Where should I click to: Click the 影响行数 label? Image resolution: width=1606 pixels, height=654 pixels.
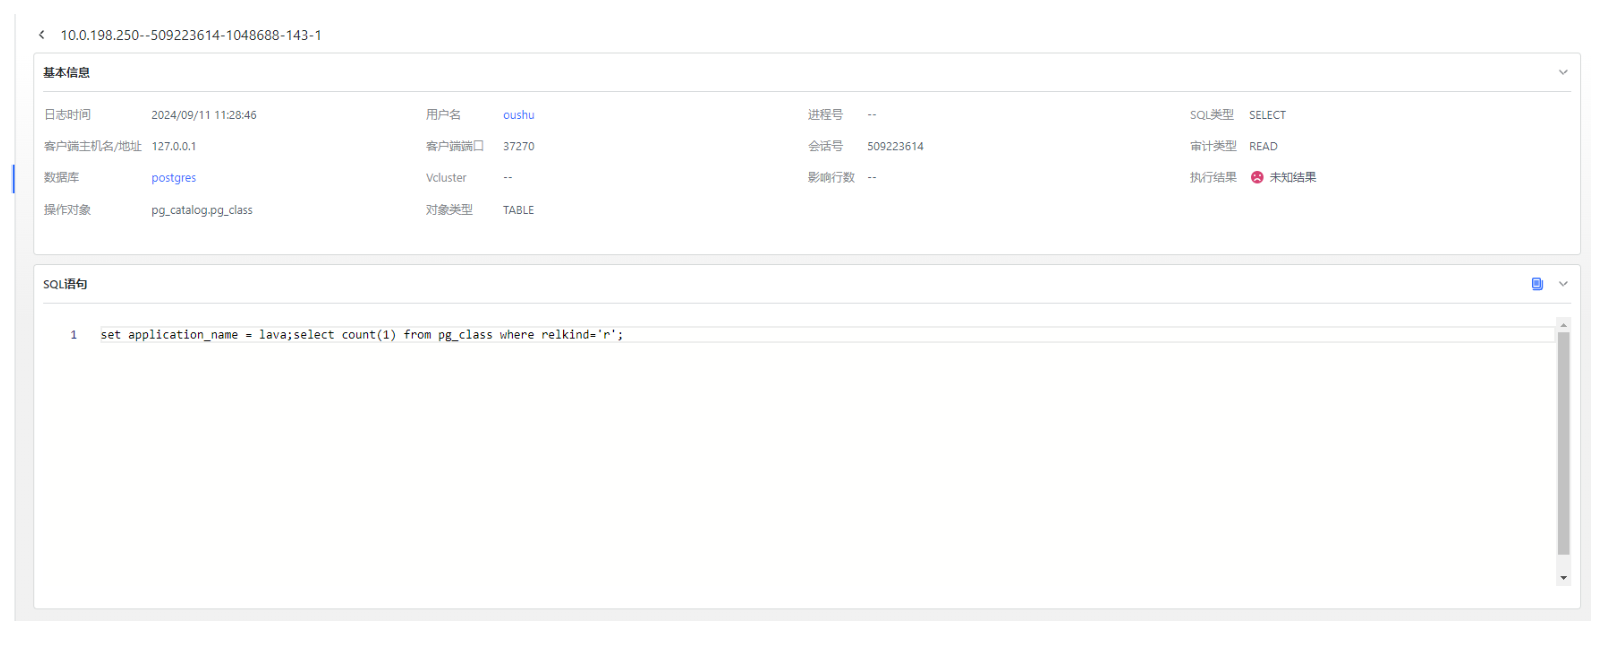(831, 177)
